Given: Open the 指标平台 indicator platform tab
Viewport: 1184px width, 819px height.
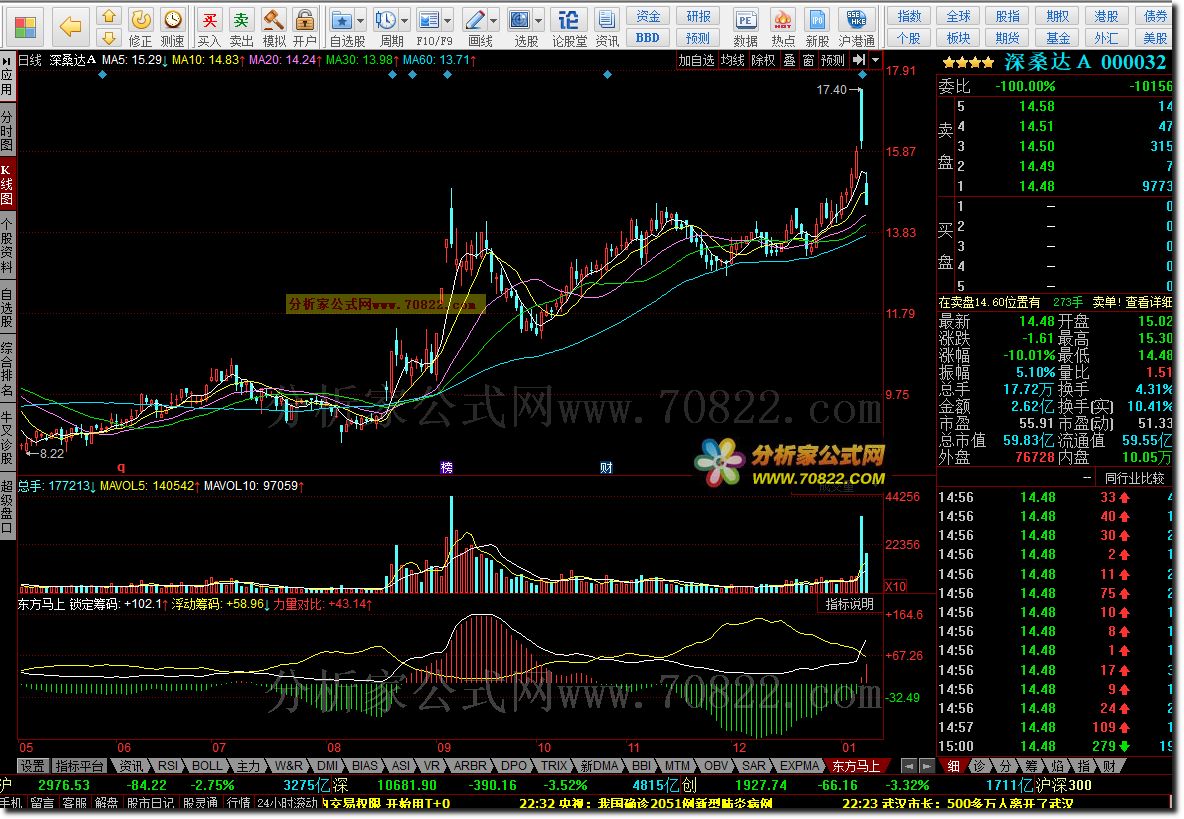Looking at the screenshot, I should click(x=79, y=765).
